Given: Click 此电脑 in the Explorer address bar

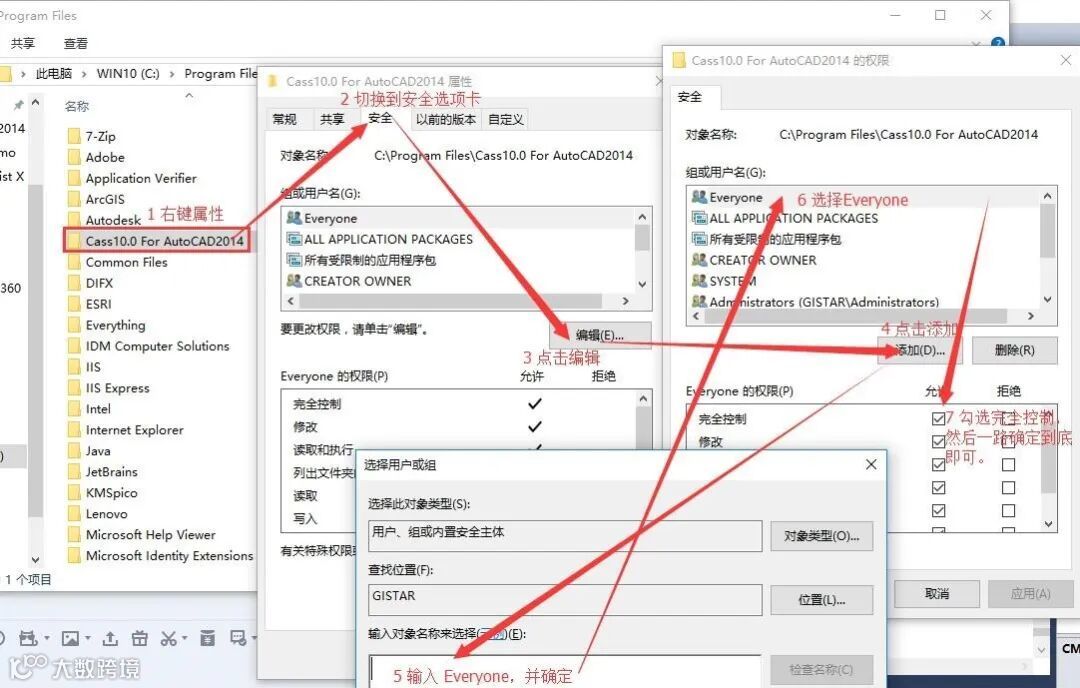Looking at the screenshot, I should point(54,74).
